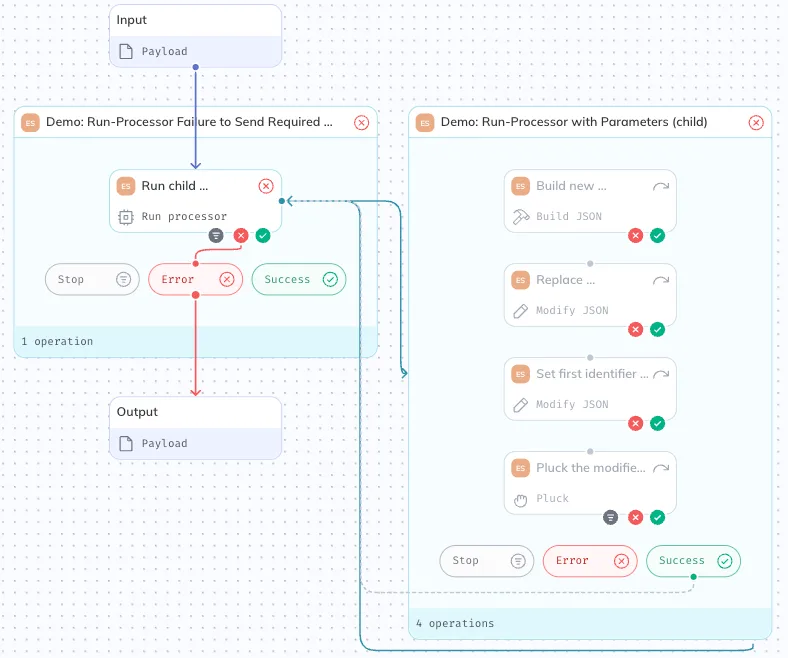
Task: Click skipped arrow icon on Pluck operation
Action: click(661, 468)
